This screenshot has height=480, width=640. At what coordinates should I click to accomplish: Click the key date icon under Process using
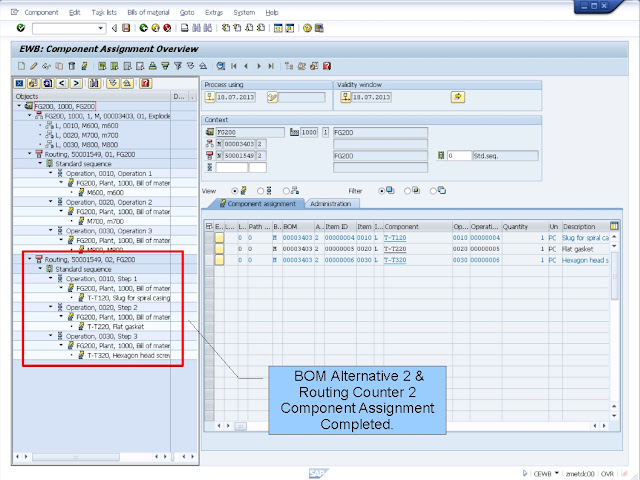(x=210, y=97)
